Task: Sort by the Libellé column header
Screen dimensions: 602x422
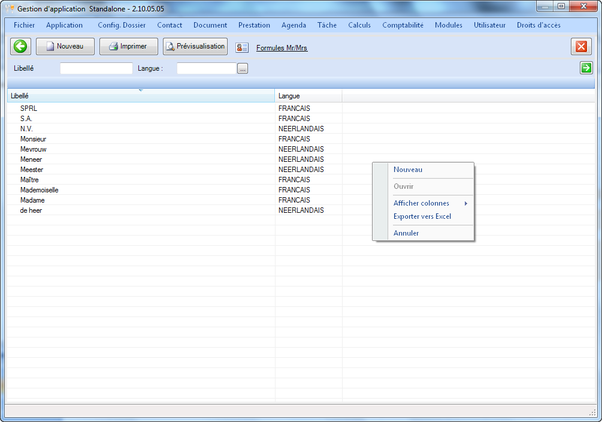Action: click(140, 96)
